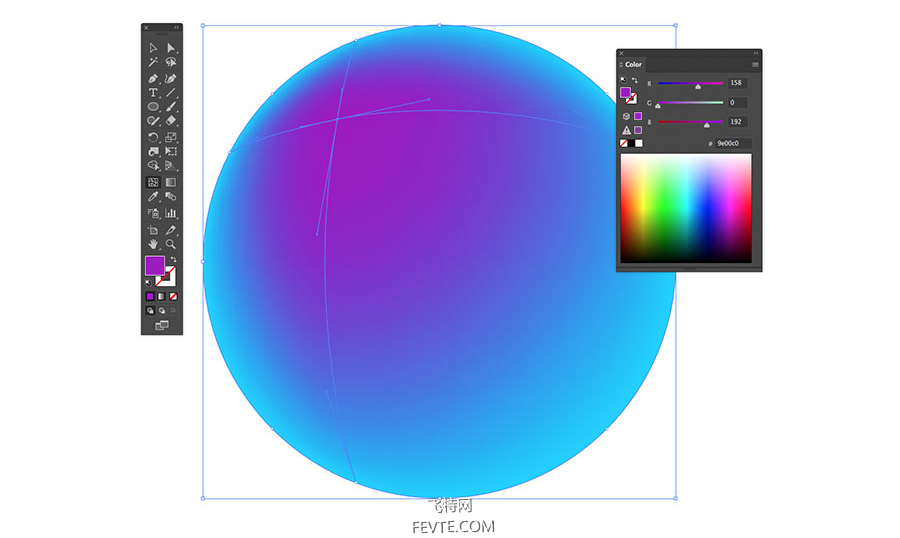The width and height of the screenshot is (900, 538).
Task: Pick the Paintbrush tool
Action: click(x=170, y=107)
